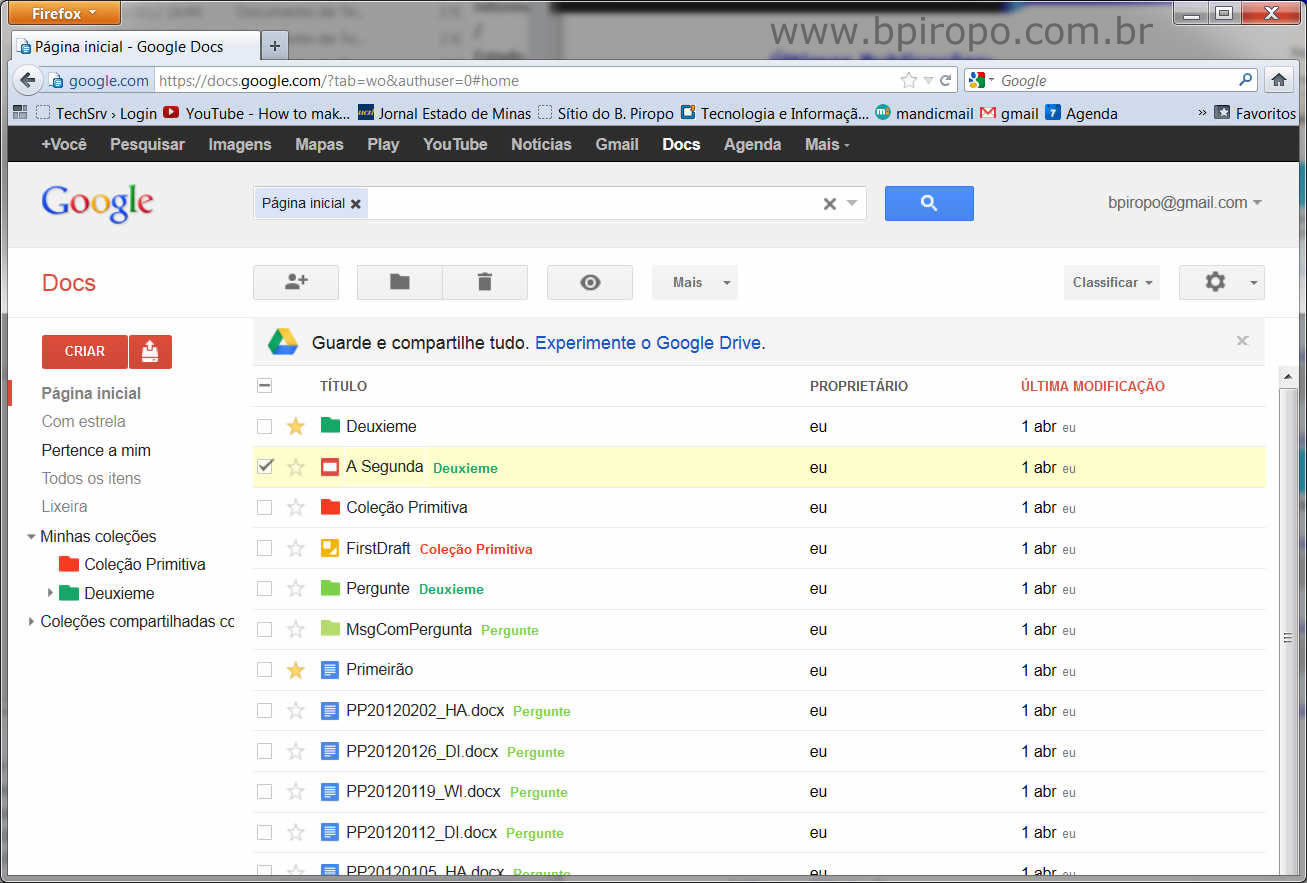Screen dimensions: 1307x883
Task: Click the yellow drawing icon of FirstDraft
Action: (330, 548)
